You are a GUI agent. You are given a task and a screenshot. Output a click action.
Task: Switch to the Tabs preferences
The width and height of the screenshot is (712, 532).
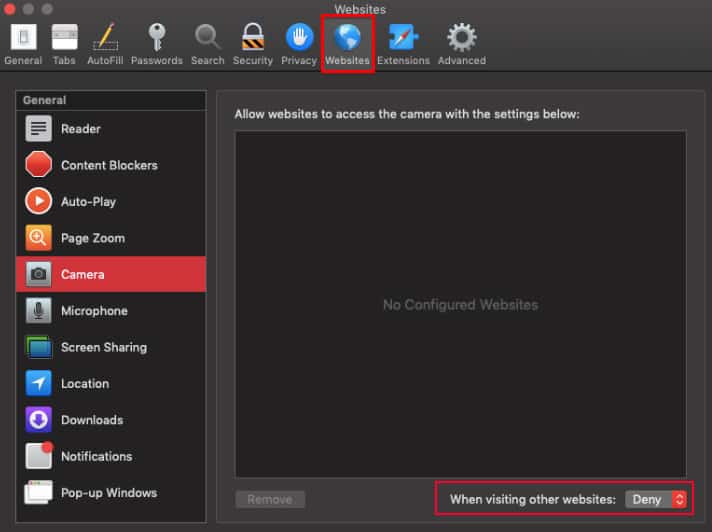point(64,44)
